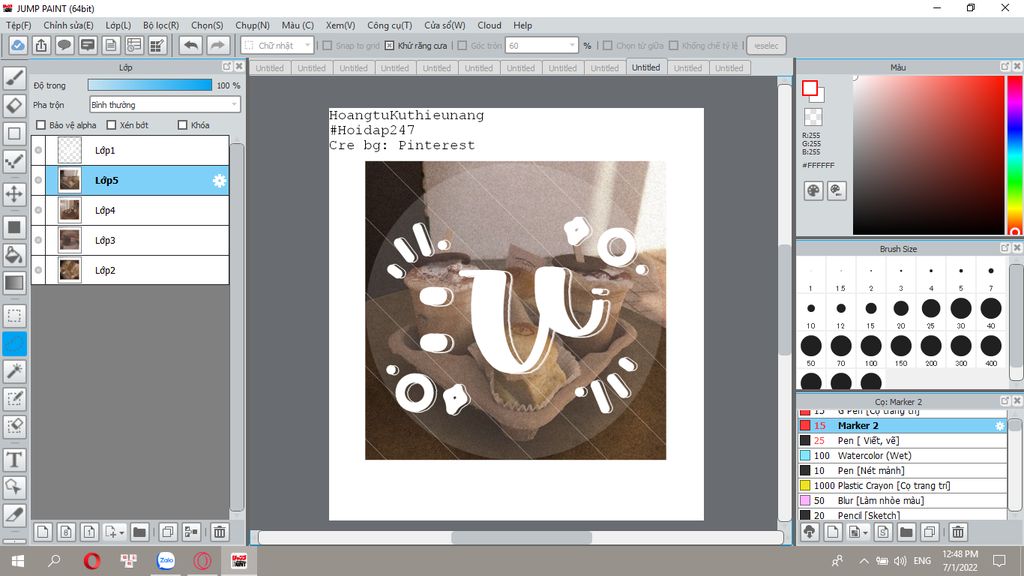Adjust Độ trong opacity slider

[150, 86]
